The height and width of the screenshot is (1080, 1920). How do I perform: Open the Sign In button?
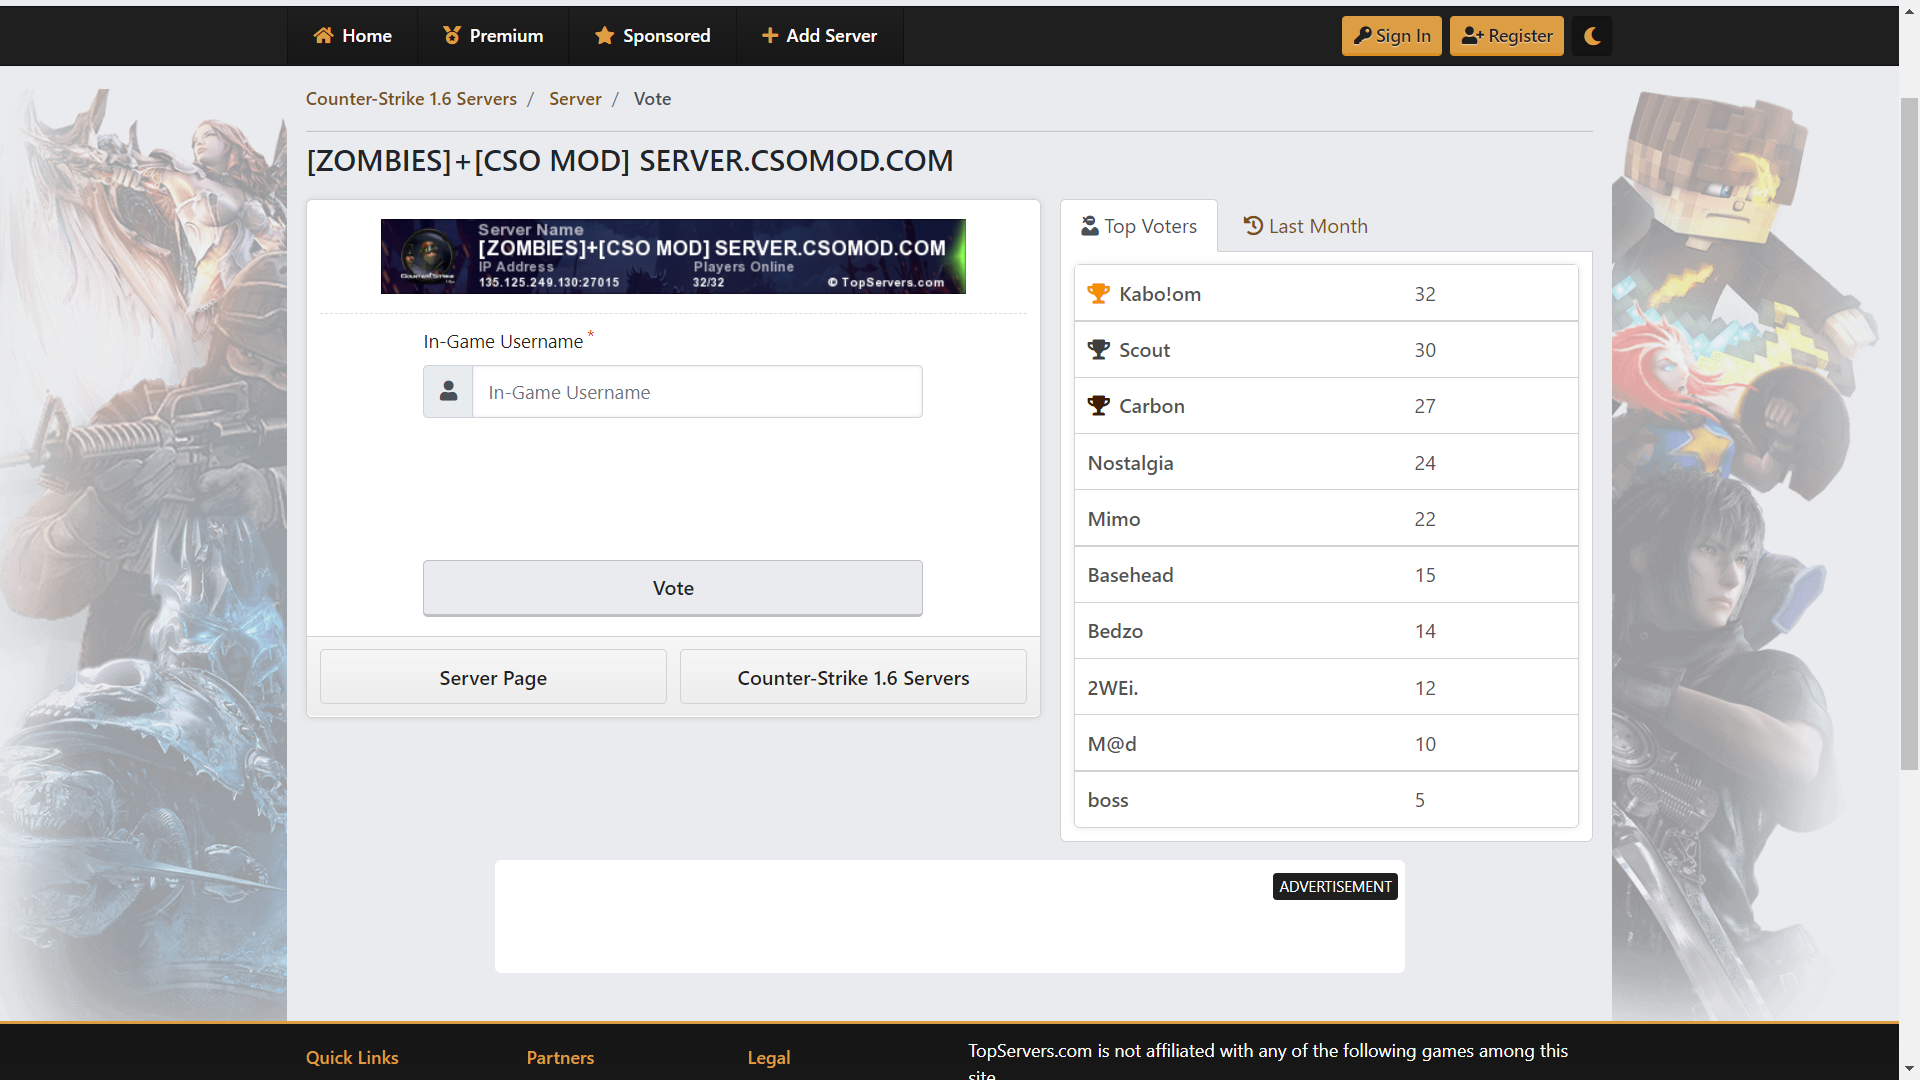(1391, 36)
